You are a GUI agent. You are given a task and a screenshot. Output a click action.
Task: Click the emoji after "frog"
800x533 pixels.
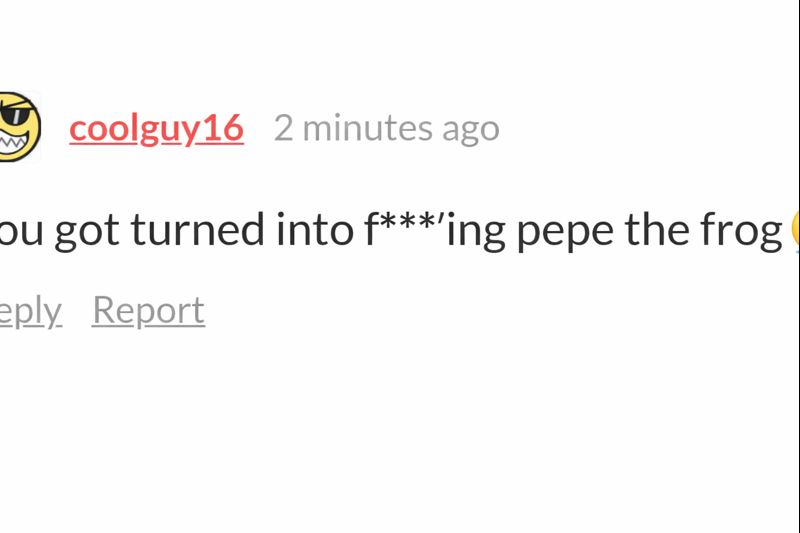click(x=795, y=230)
